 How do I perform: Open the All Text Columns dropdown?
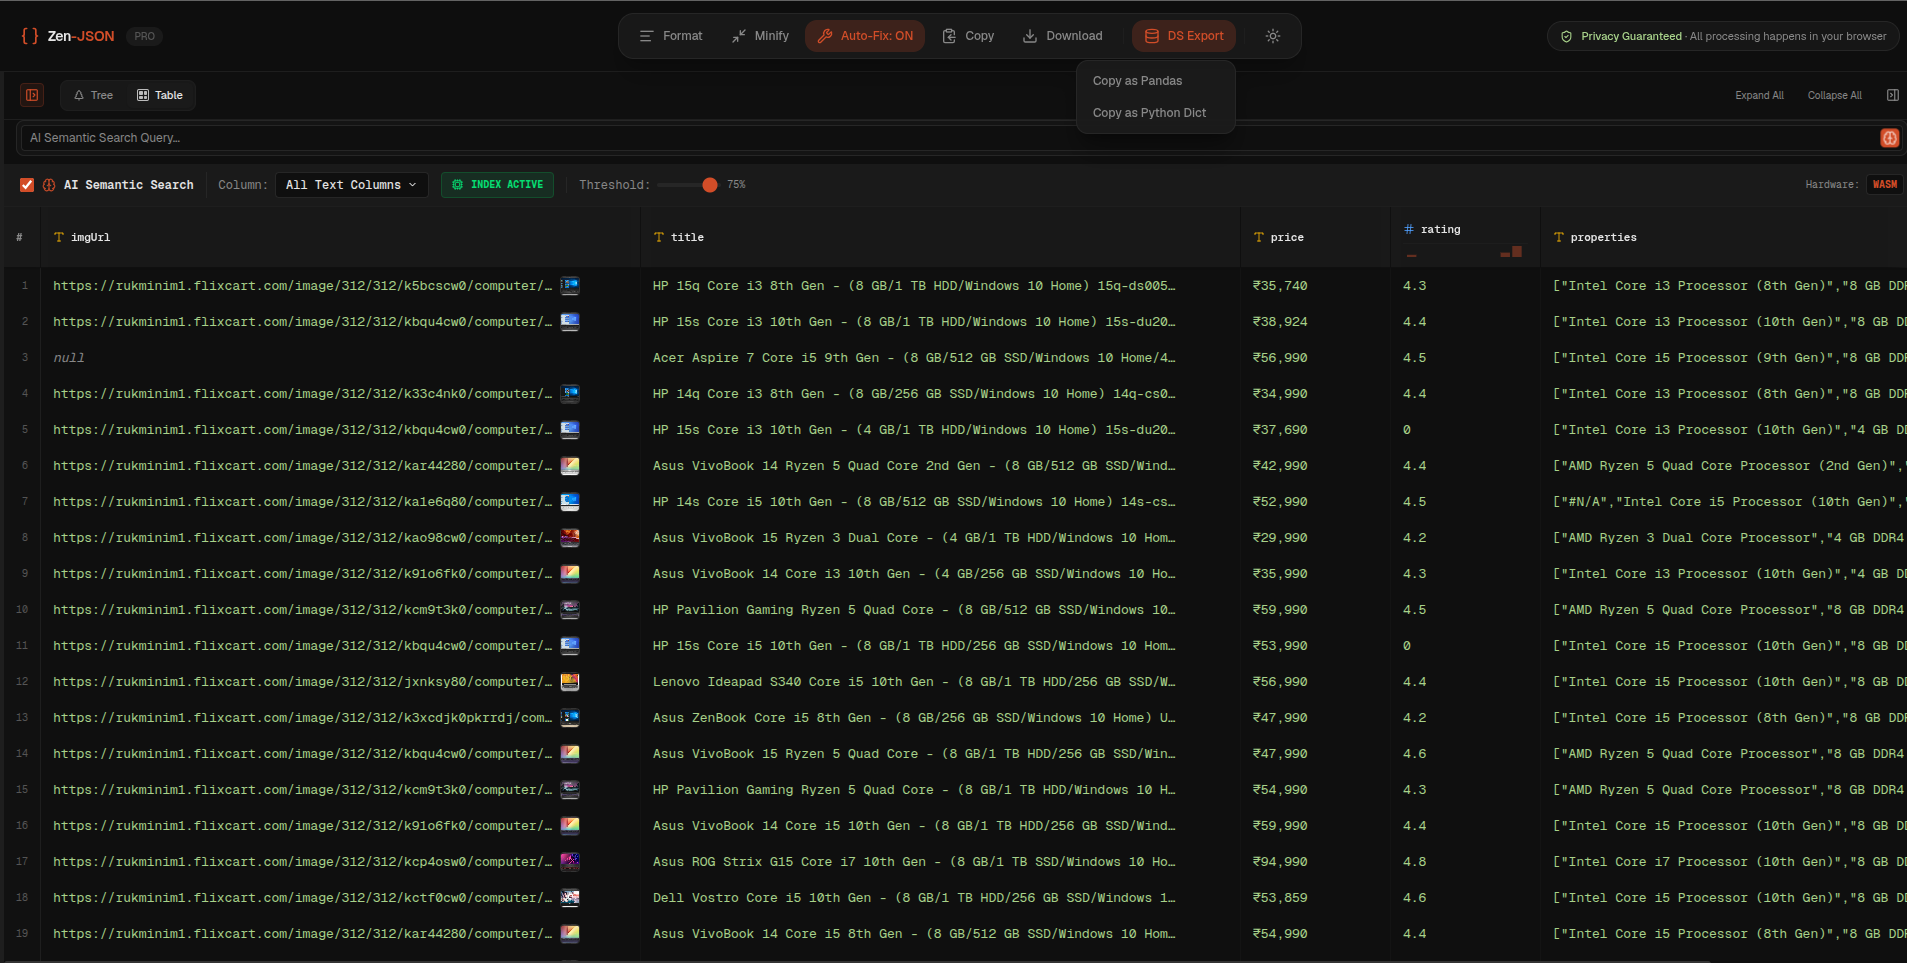pos(351,185)
